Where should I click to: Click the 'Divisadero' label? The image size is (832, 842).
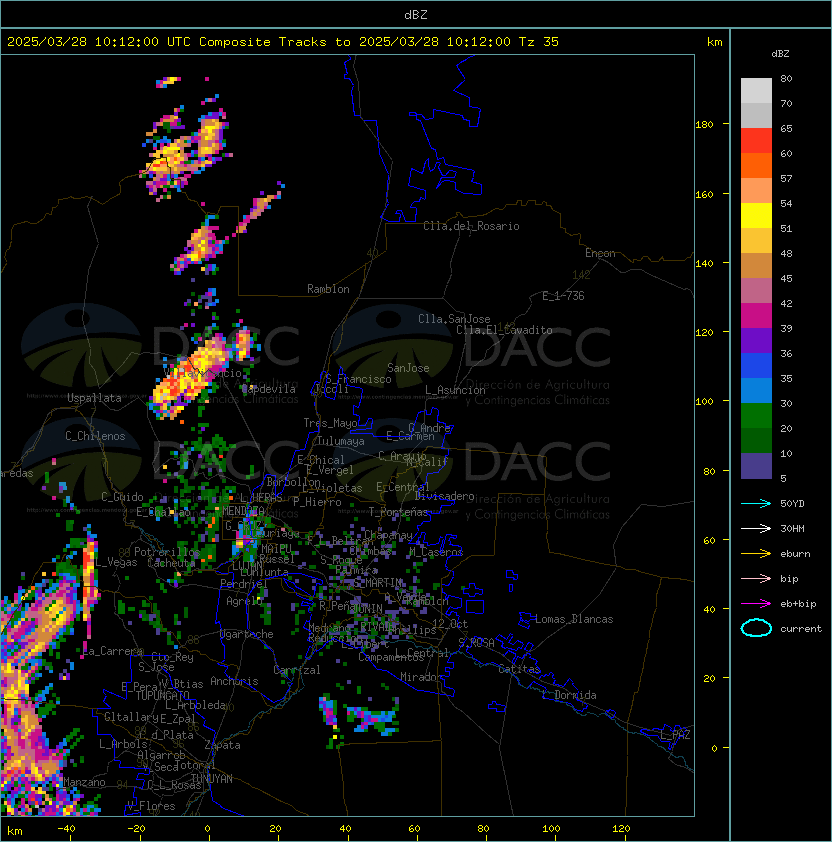click(444, 496)
